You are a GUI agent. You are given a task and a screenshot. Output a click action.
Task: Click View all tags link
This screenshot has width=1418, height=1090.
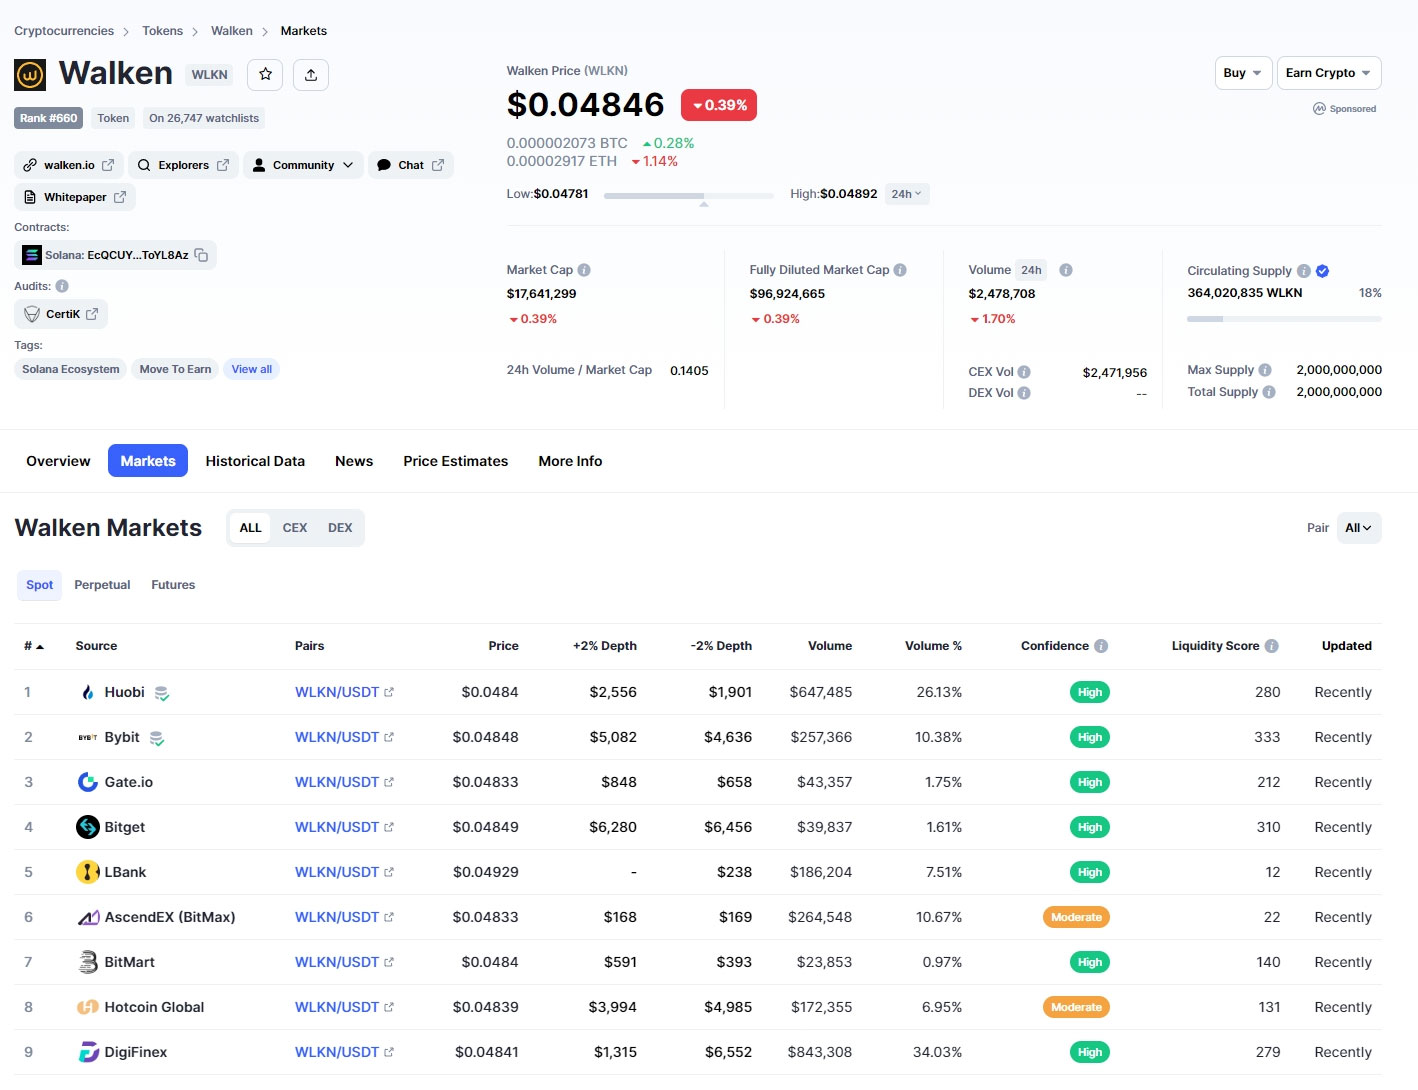pyautogui.click(x=252, y=369)
